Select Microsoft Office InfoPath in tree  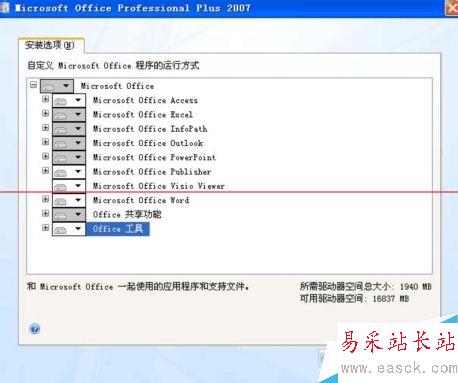(150, 129)
